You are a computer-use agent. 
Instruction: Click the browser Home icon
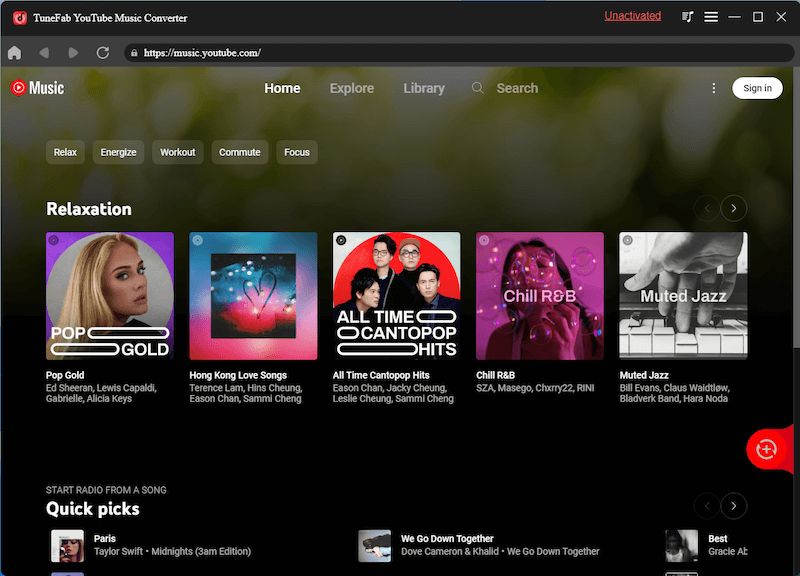coord(14,52)
